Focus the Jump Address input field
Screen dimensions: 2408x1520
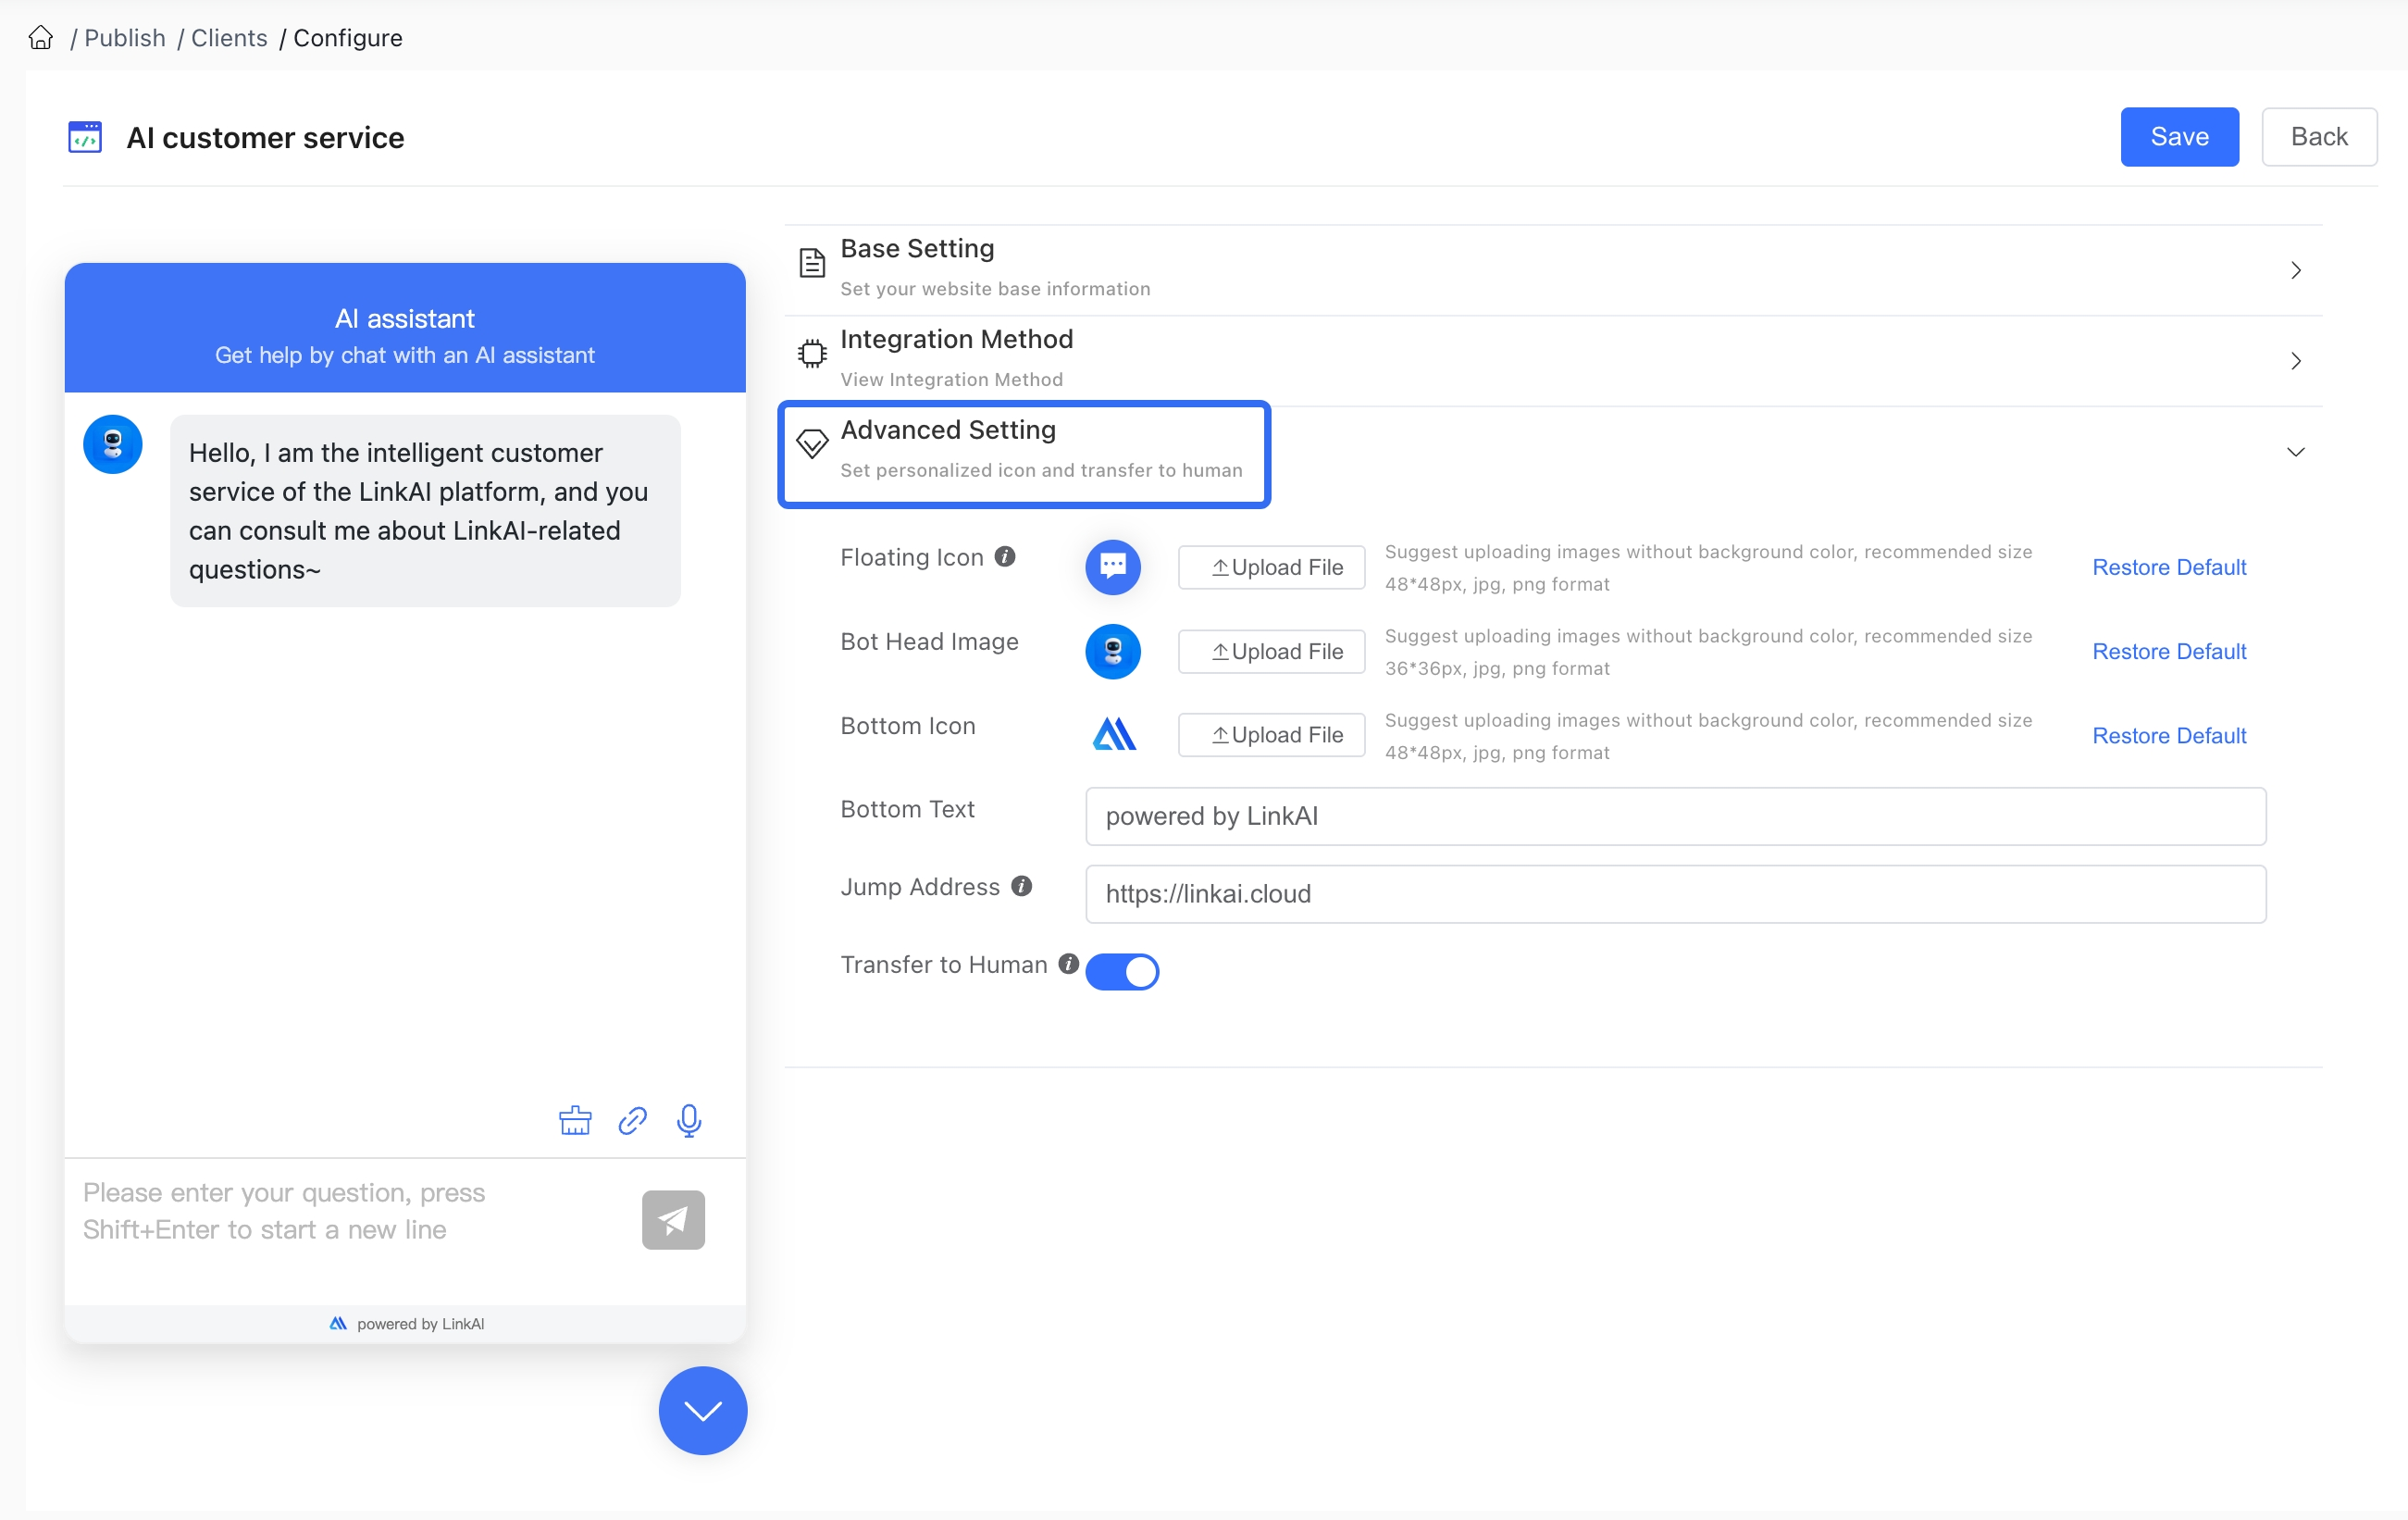[x=1675, y=894]
